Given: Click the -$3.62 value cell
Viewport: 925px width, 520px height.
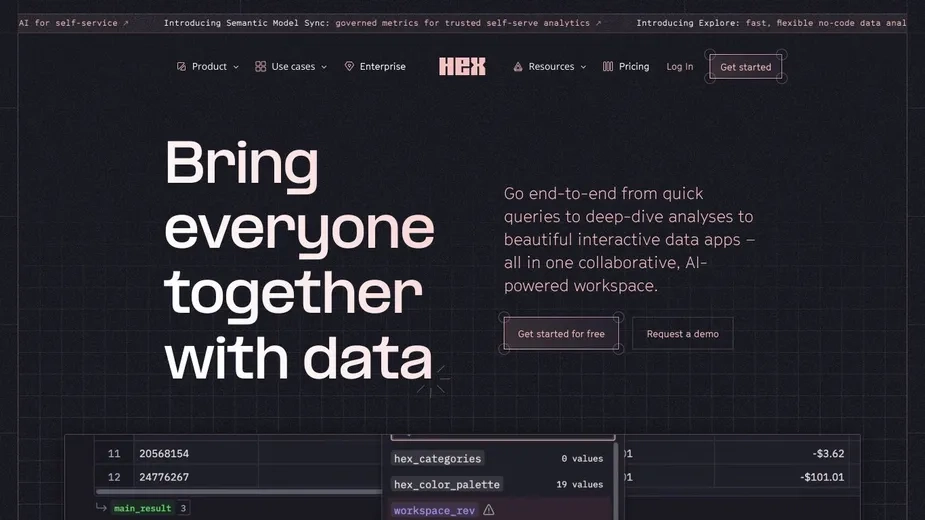Looking at the screenshot, I should 828,453.
